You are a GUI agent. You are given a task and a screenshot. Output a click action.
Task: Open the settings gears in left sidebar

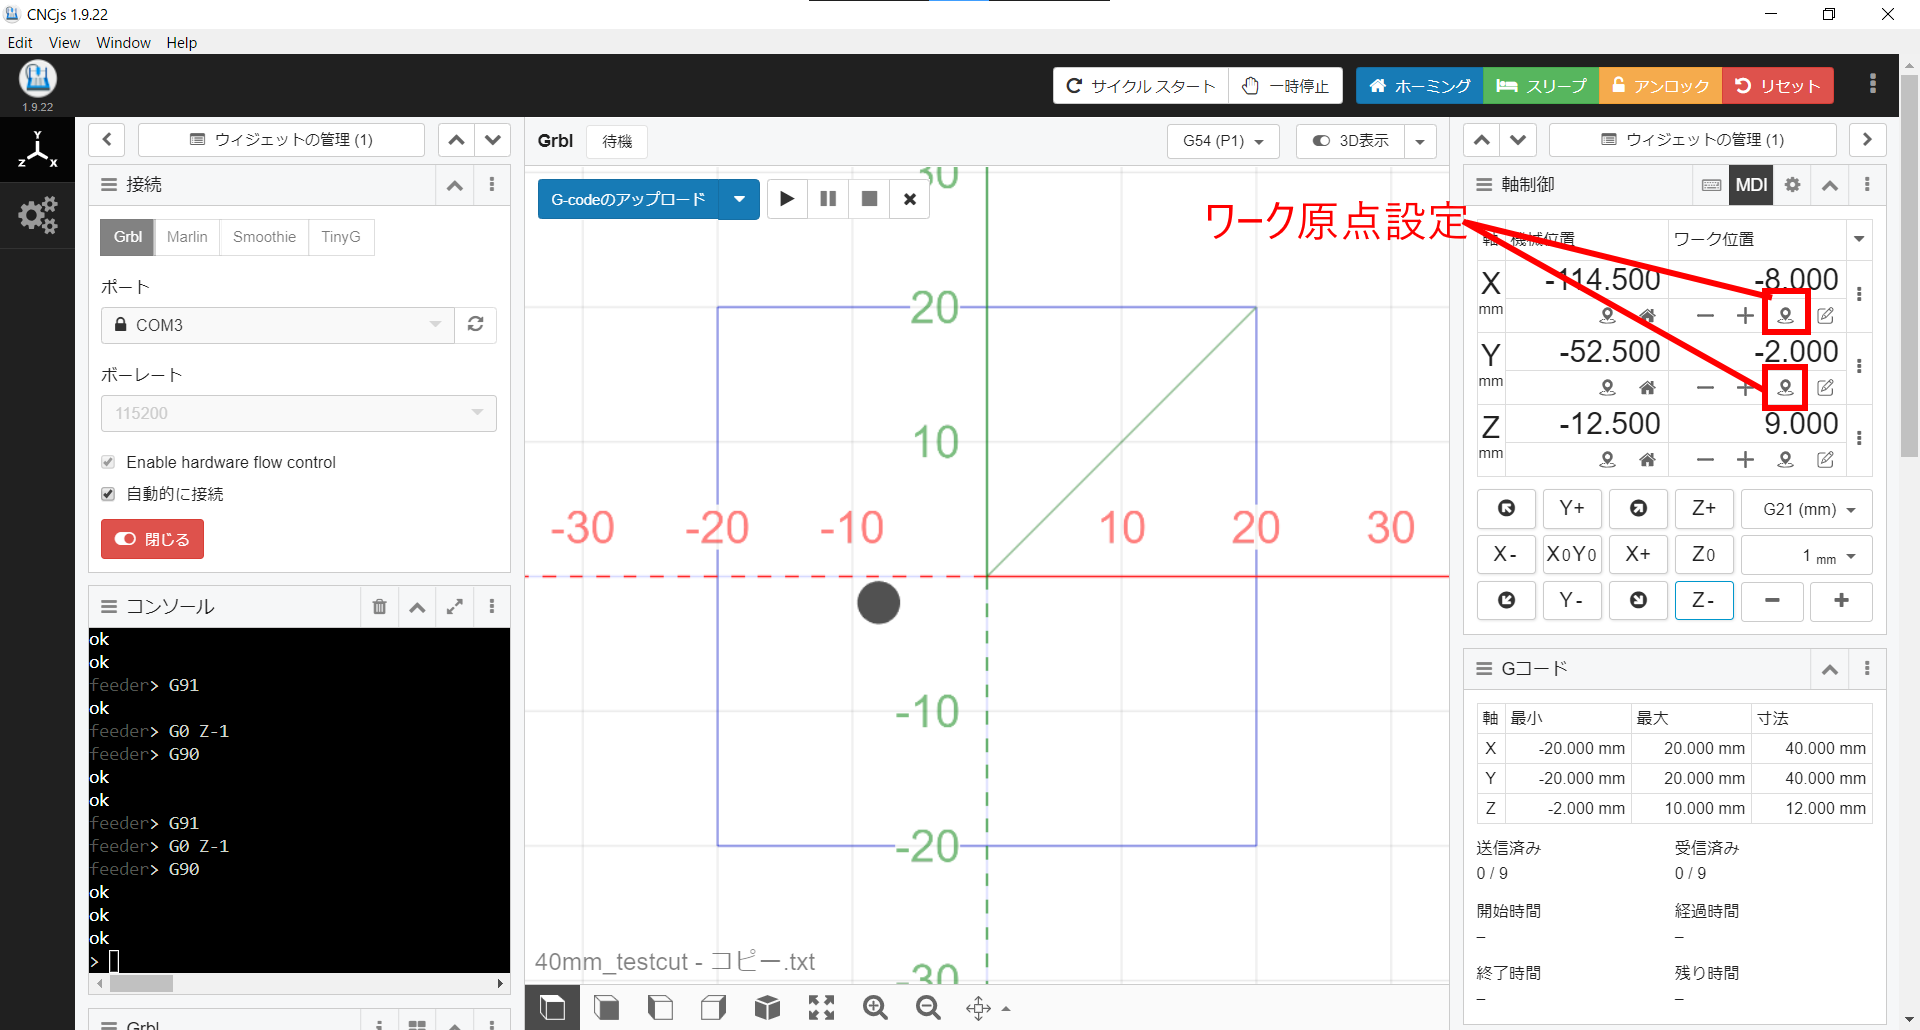(37, 215)
